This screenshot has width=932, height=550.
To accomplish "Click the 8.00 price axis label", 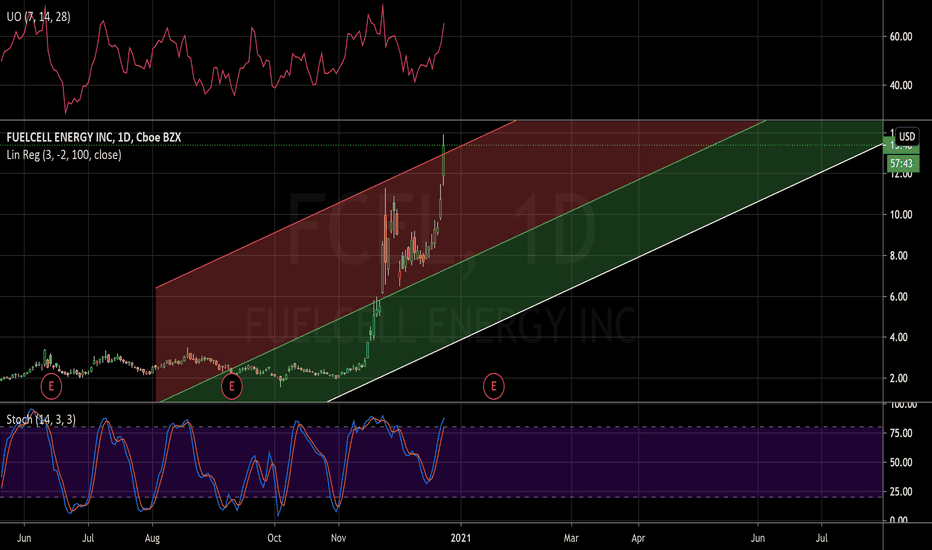I will pyautogui.click(x=899, y=256).
